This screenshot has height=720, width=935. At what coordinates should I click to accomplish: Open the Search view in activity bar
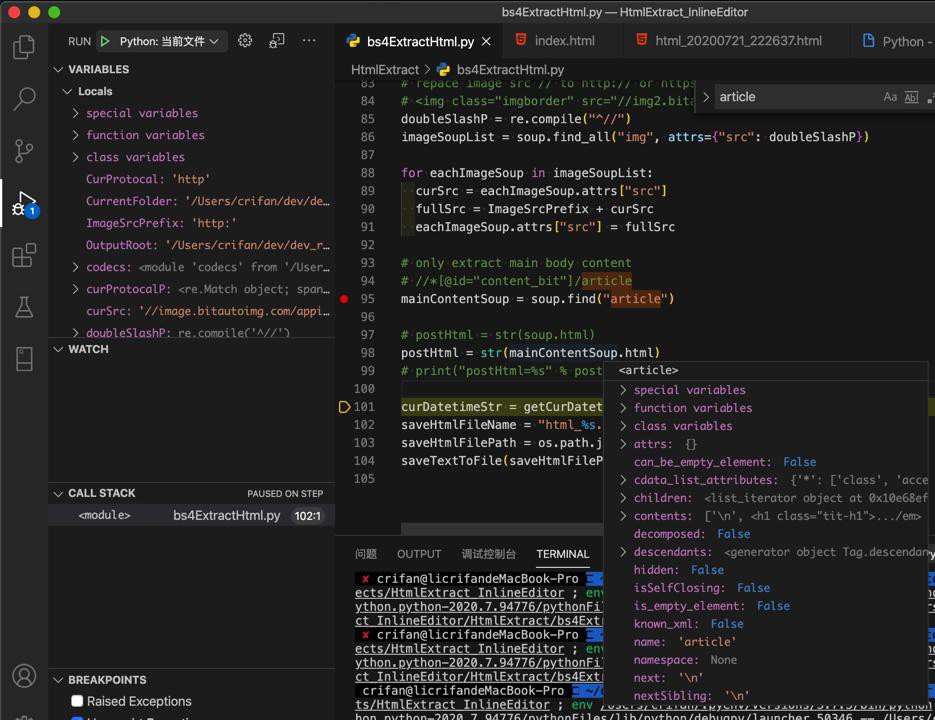pyautogui.click(x=24, y=99)
